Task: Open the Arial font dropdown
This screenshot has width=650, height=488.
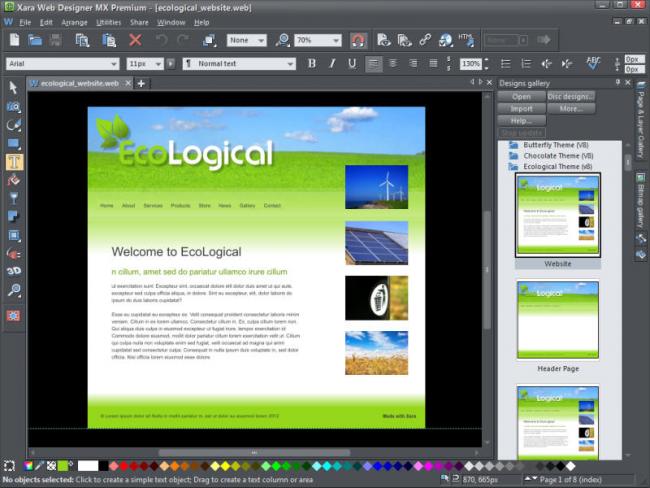Action: (x=113, y=64)
